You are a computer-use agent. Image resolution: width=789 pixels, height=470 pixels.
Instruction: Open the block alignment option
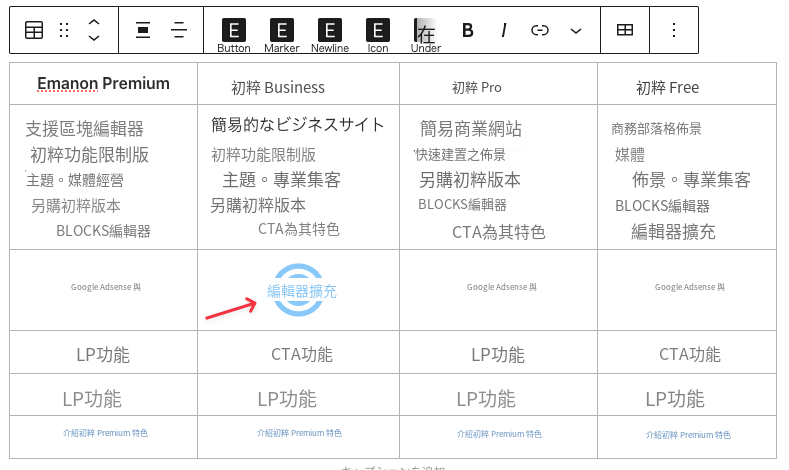(143, 30)
